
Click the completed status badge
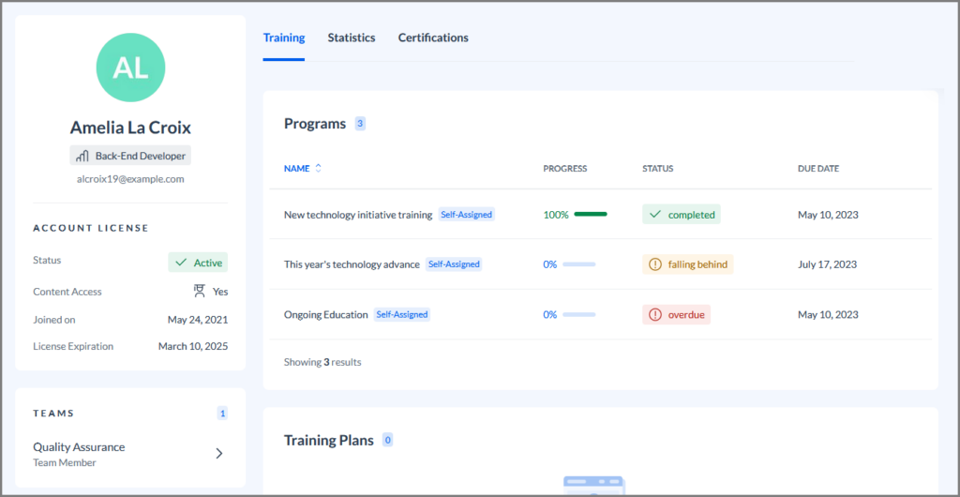click(x=681, y=215)
